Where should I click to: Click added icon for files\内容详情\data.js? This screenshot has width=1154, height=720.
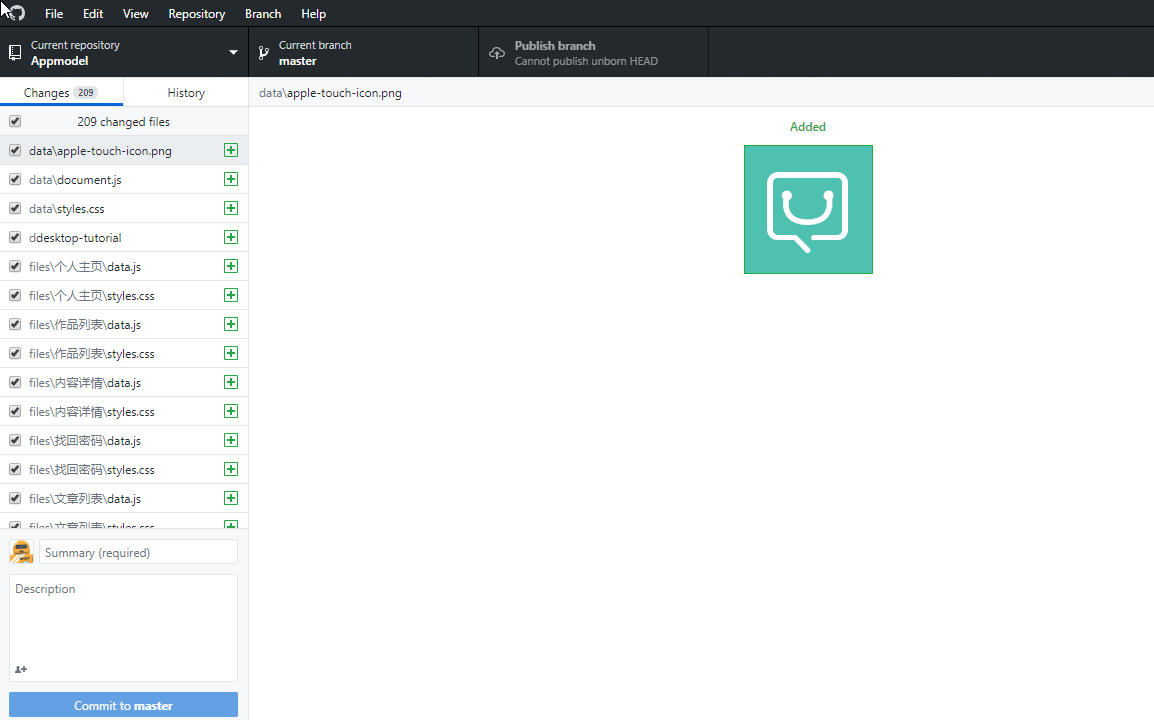(x=231, y=382)
